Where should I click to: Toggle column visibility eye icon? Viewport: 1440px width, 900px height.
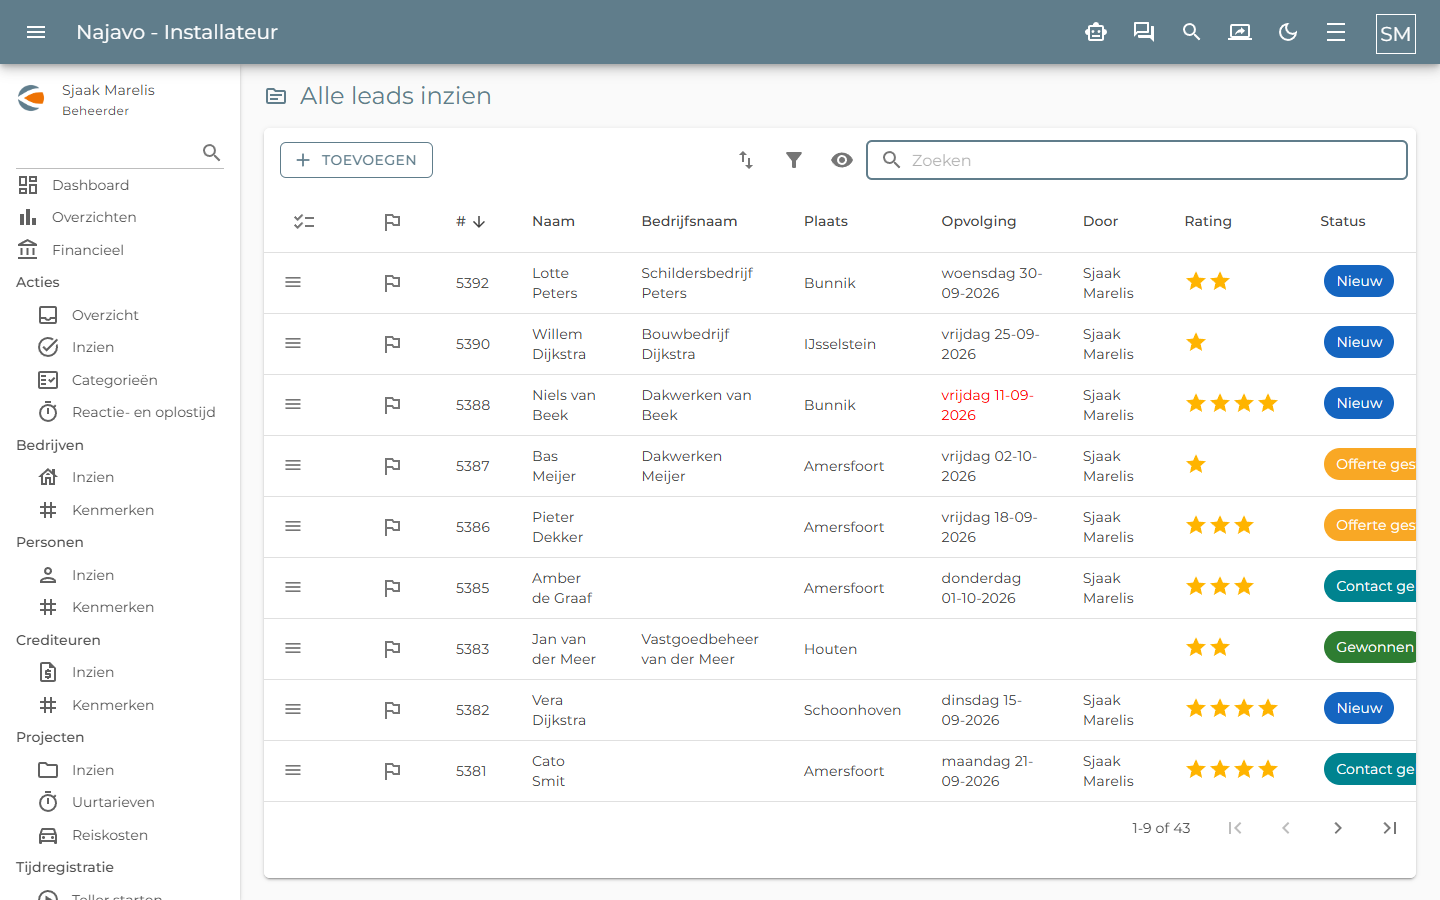pyautogui.click(x=842, y=160)
